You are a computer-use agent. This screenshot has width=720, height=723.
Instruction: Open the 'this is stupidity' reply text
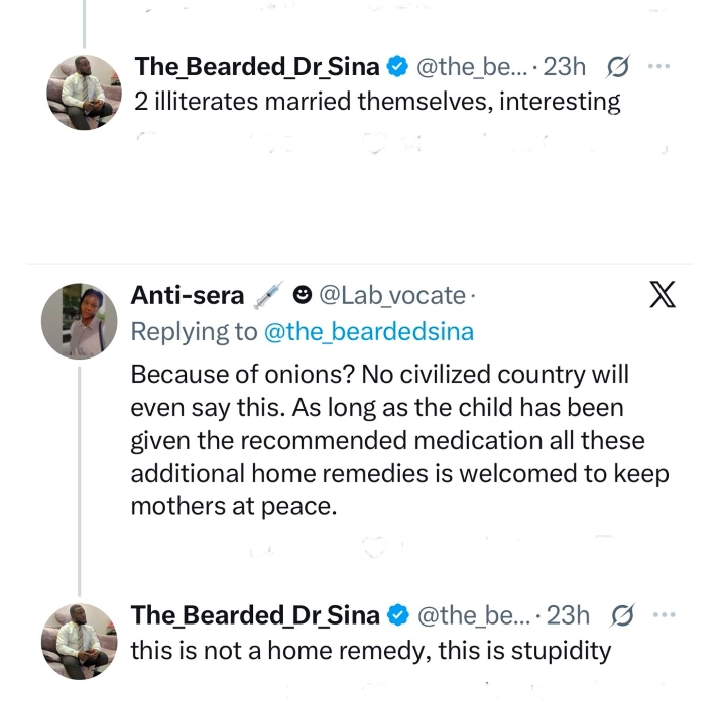click(371, 651)
